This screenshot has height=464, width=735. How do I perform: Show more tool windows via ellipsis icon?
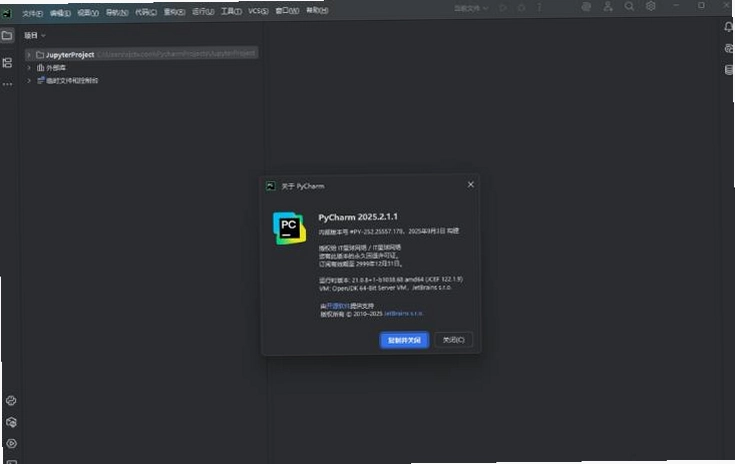8,84
